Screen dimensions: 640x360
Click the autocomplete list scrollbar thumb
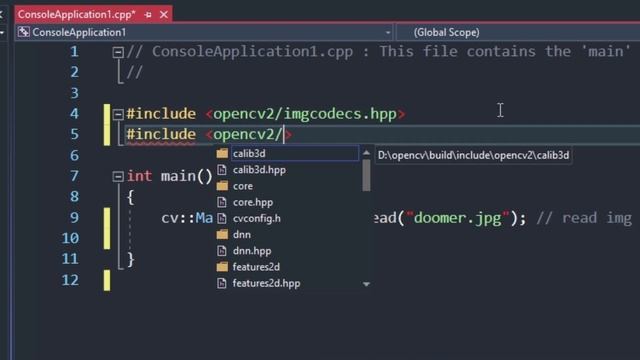(x=366, y=175)
